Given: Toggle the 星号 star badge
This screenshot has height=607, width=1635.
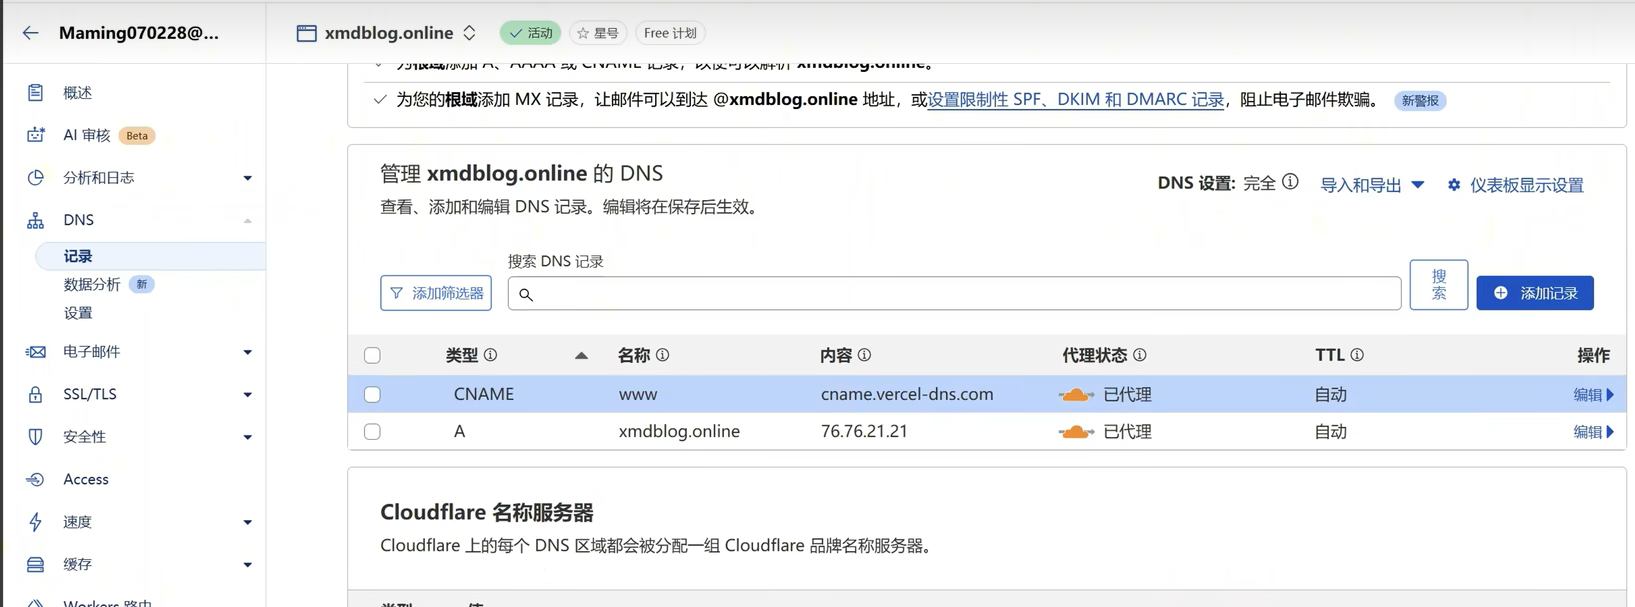Looking at the screenshot, I should pyautogui.click(x=598, y=33).
